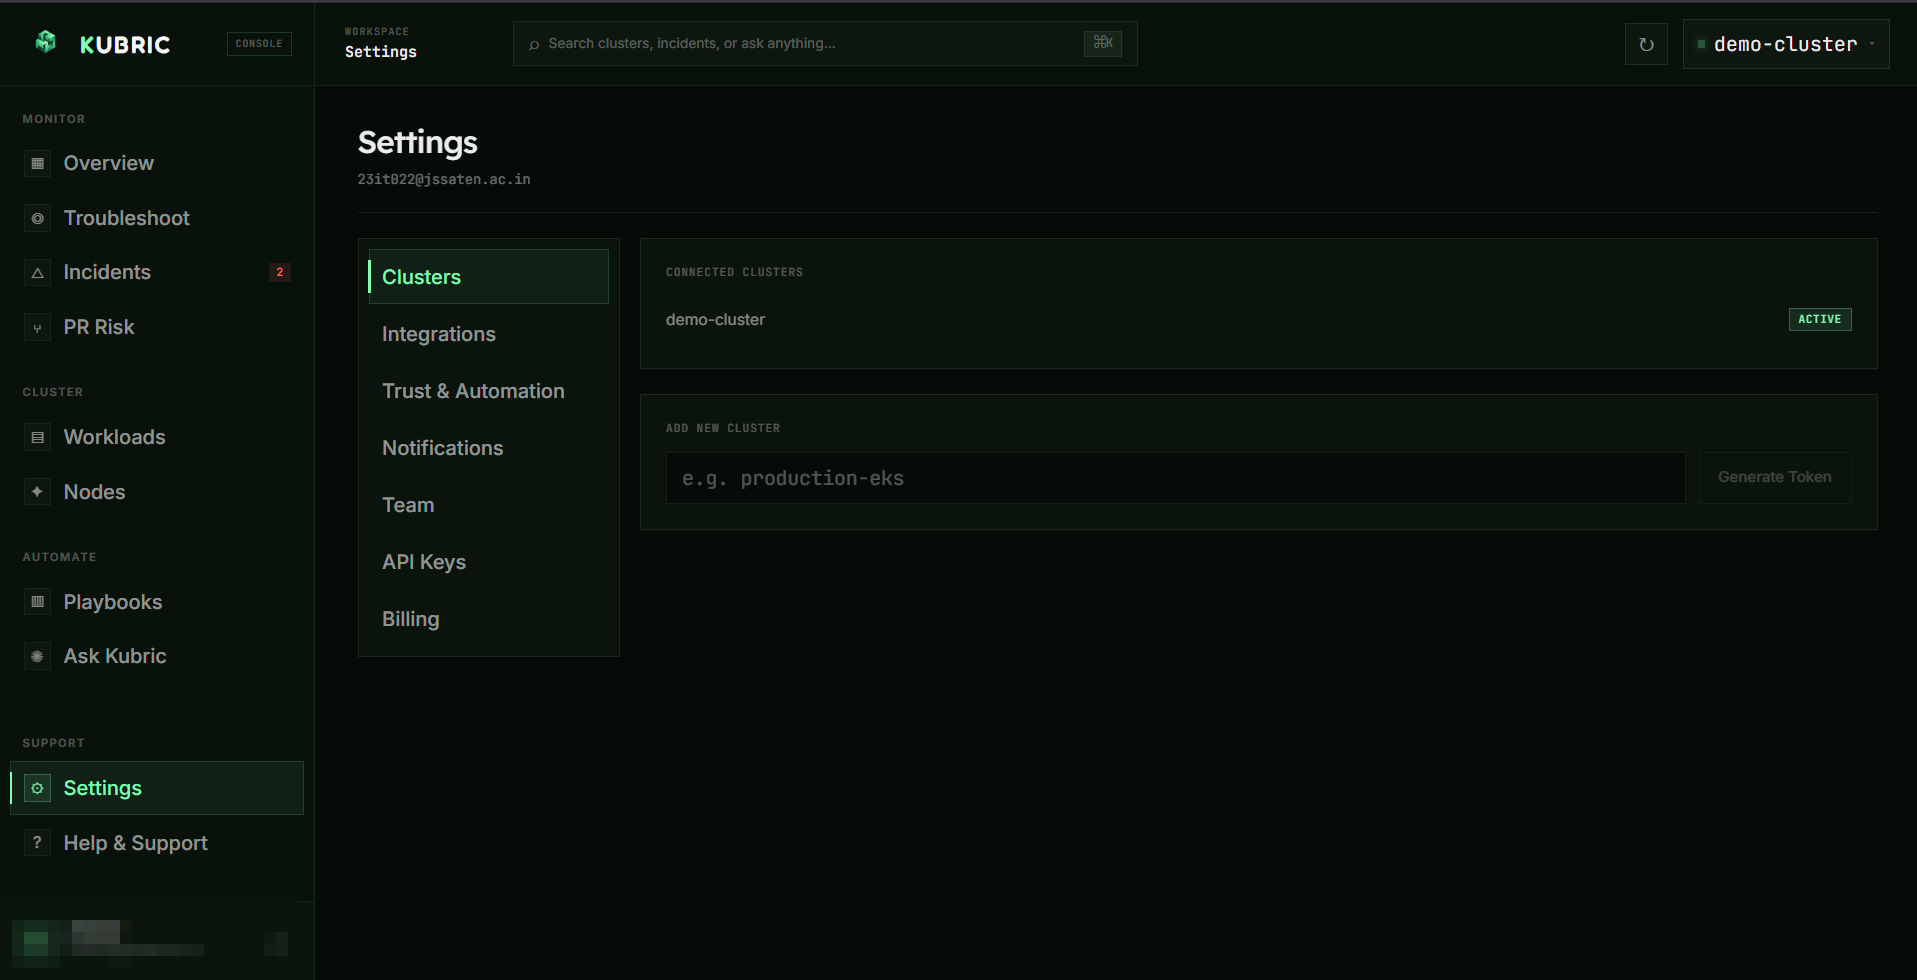Open the Playbooks page label

click(x=113, y=602)
